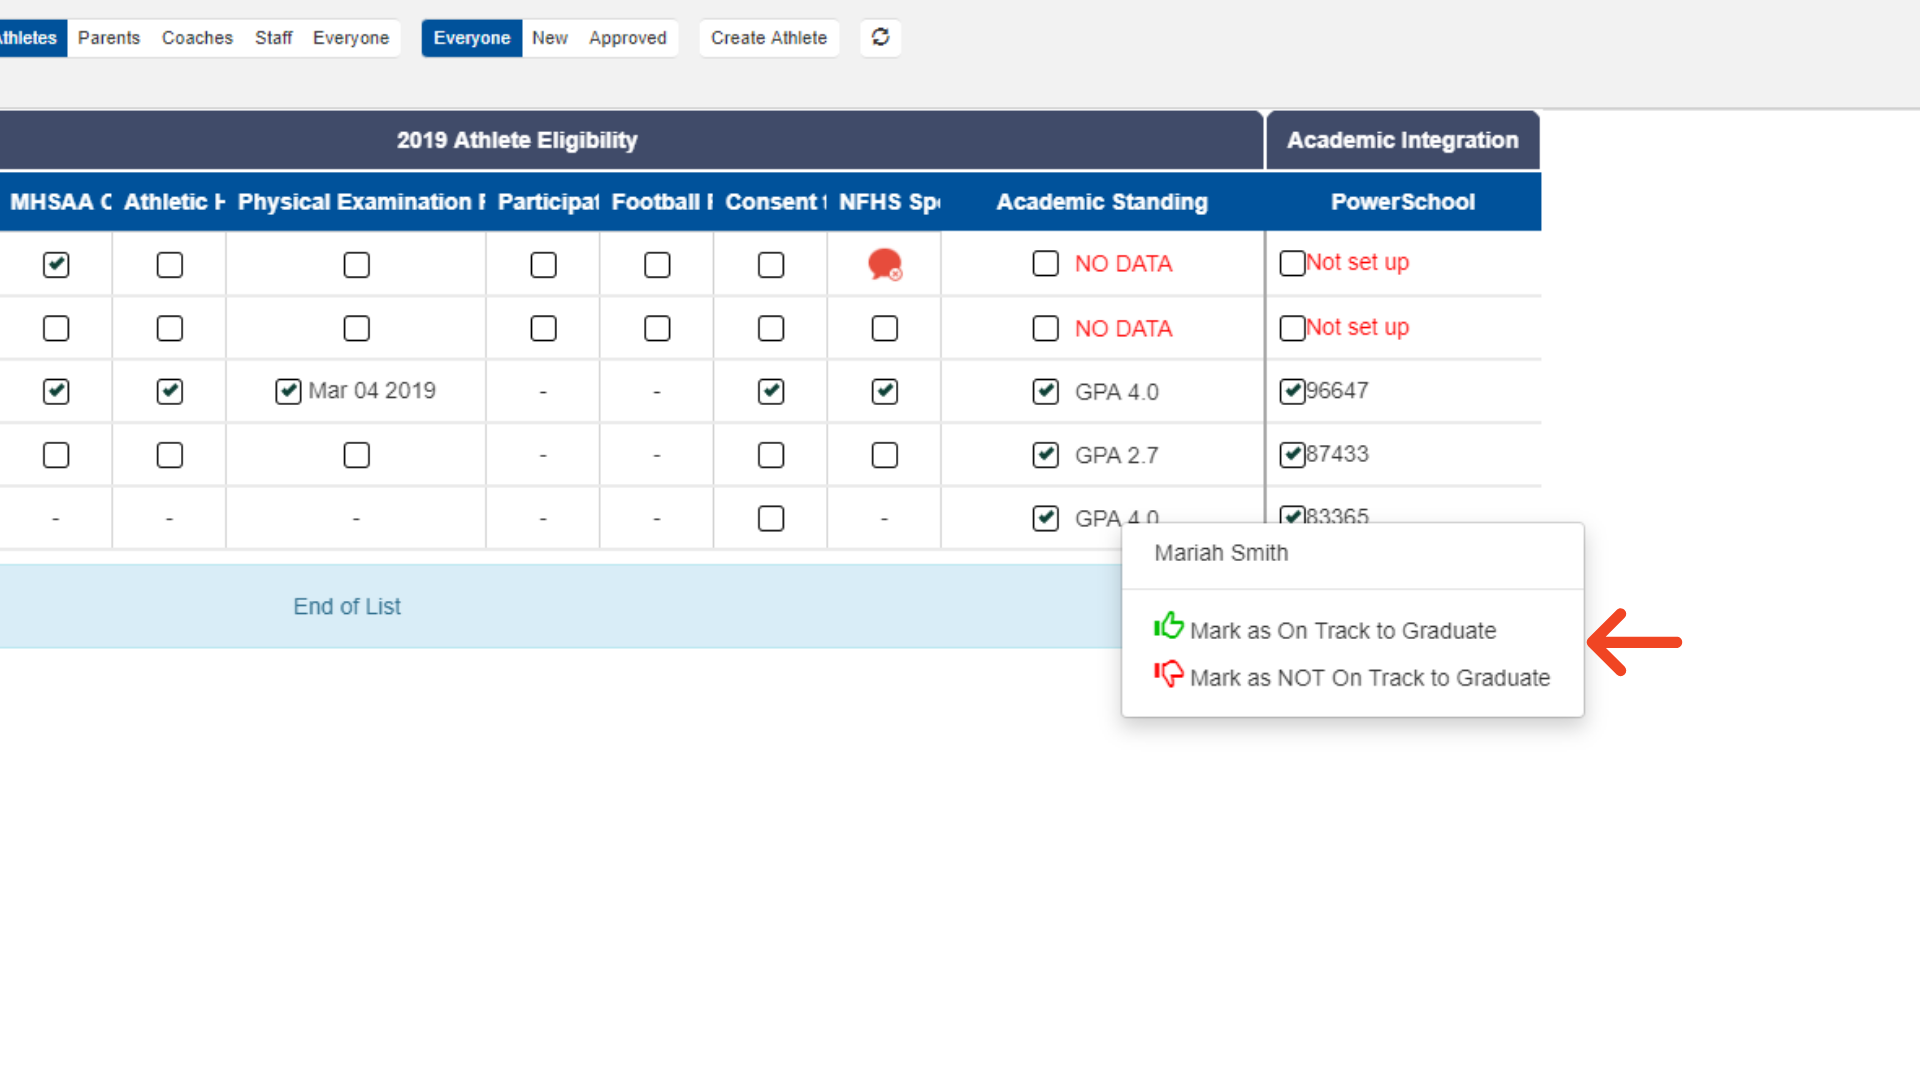Switch to the Coaches tab
The width and height of the screenshot is (1920, 1080).
click(x=197, y=38)
